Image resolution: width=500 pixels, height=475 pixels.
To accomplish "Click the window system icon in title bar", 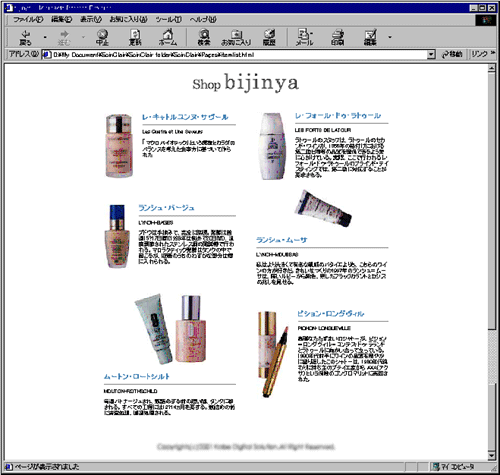I will coord(9,7).
